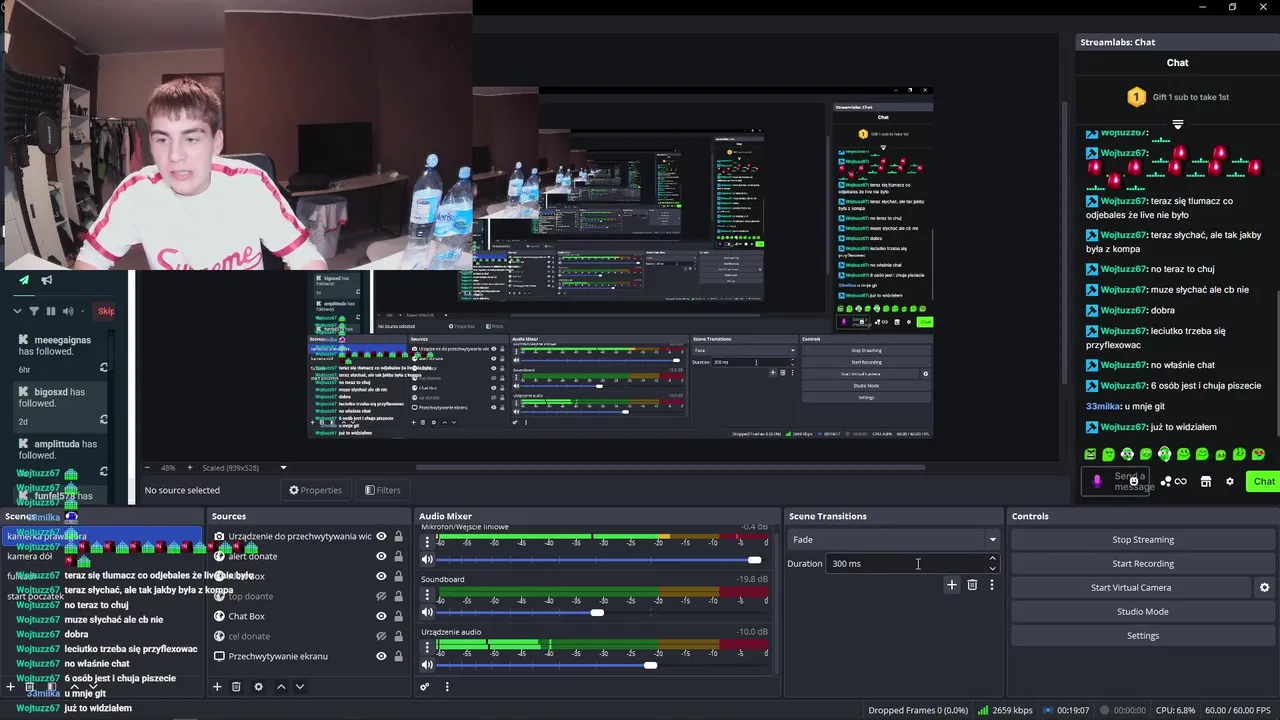Hide the alert donate source

click(x=381, y=556)
